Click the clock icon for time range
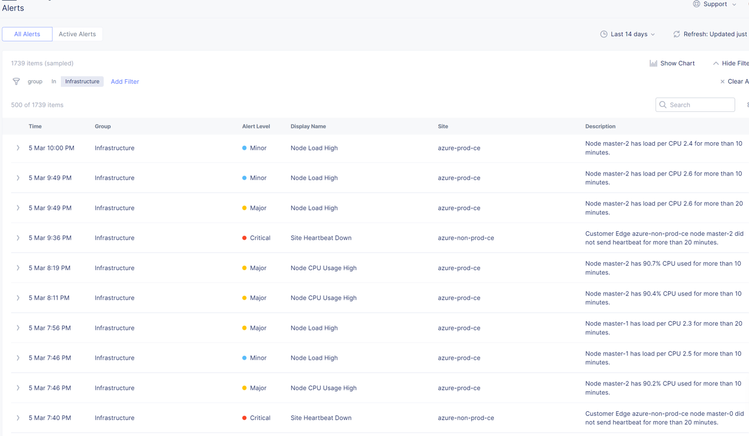Viewport: 749px width, 436px height. pyautogui.click(x=604, y=34)
